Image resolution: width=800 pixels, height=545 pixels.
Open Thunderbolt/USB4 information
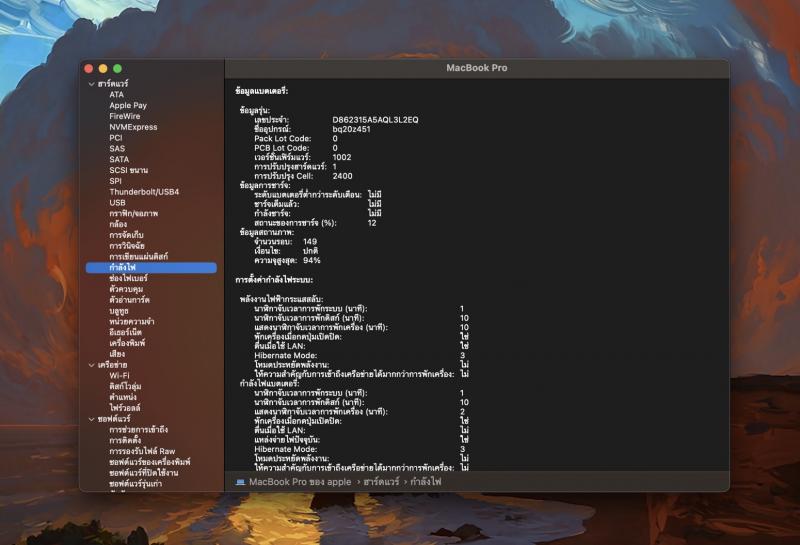coord(144,192)
